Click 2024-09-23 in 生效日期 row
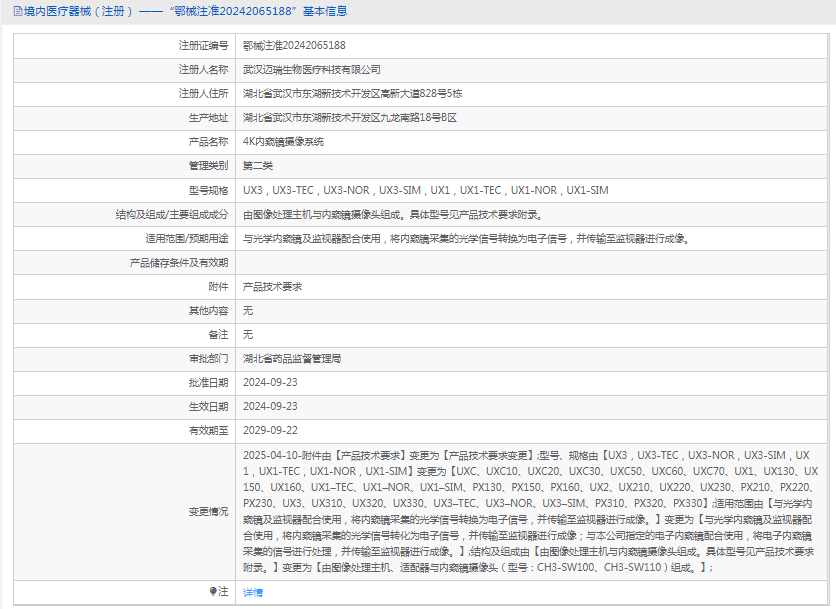The height and width of the screenshot is (609, 836). tap(270, 406)
